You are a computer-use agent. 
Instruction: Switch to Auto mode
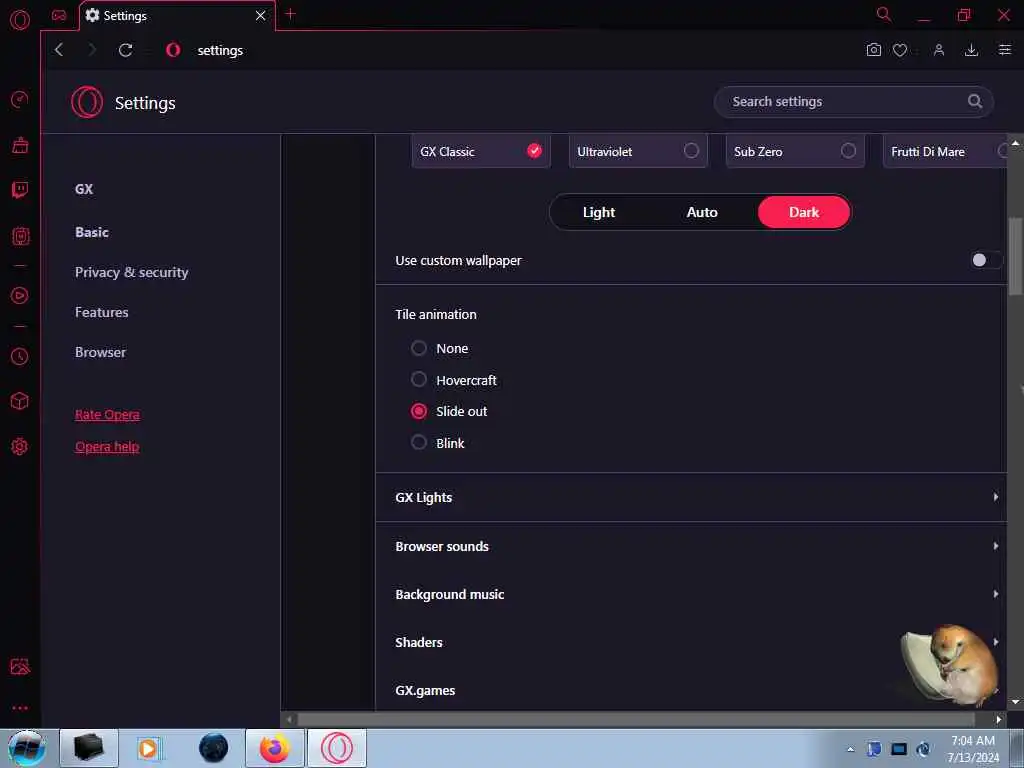pos(702,212)
